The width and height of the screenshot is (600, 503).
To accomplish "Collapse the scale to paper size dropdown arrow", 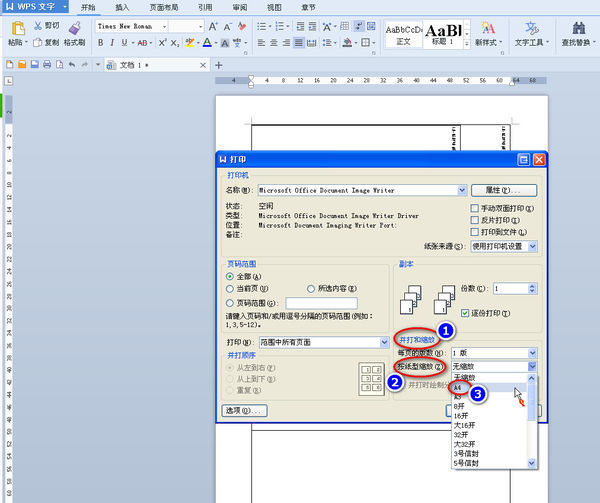I will tap(532, 366).
